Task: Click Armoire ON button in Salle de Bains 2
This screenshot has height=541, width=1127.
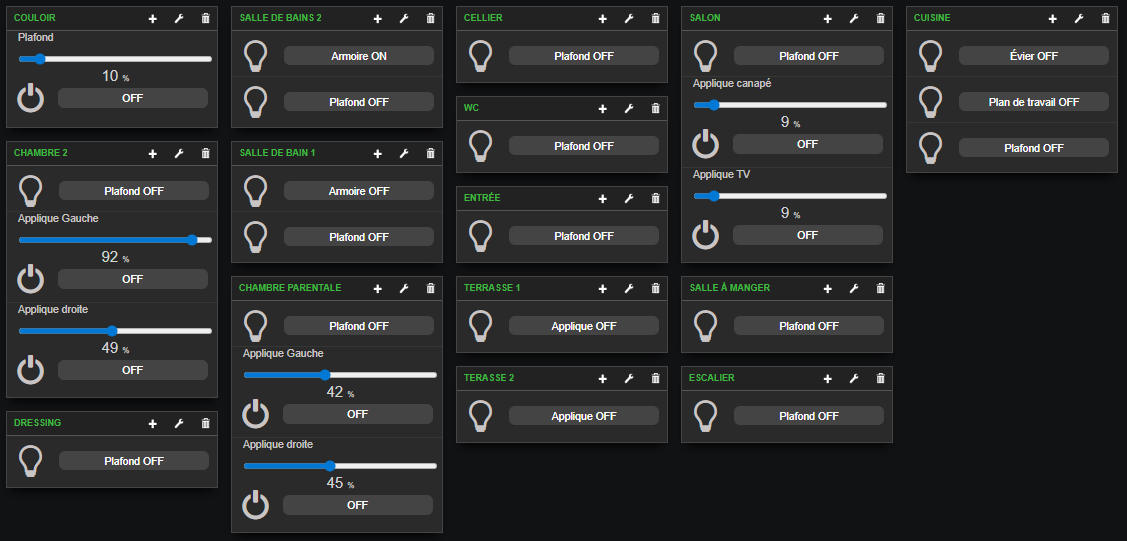Action: [x=359, y=56]
